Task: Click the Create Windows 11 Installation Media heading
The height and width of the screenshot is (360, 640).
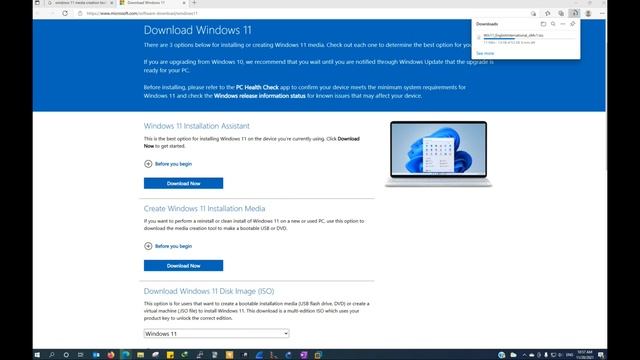Action: [x=204, y=209]
